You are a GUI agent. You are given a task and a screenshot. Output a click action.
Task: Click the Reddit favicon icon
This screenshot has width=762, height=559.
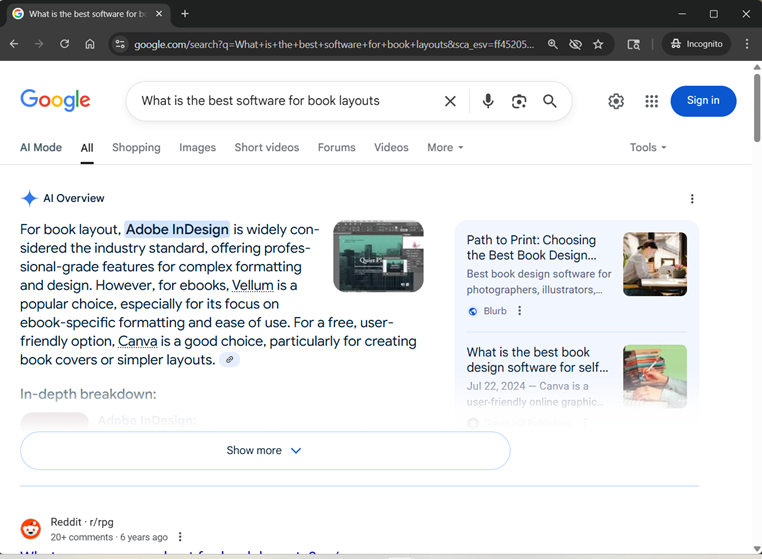pos(31,529)
